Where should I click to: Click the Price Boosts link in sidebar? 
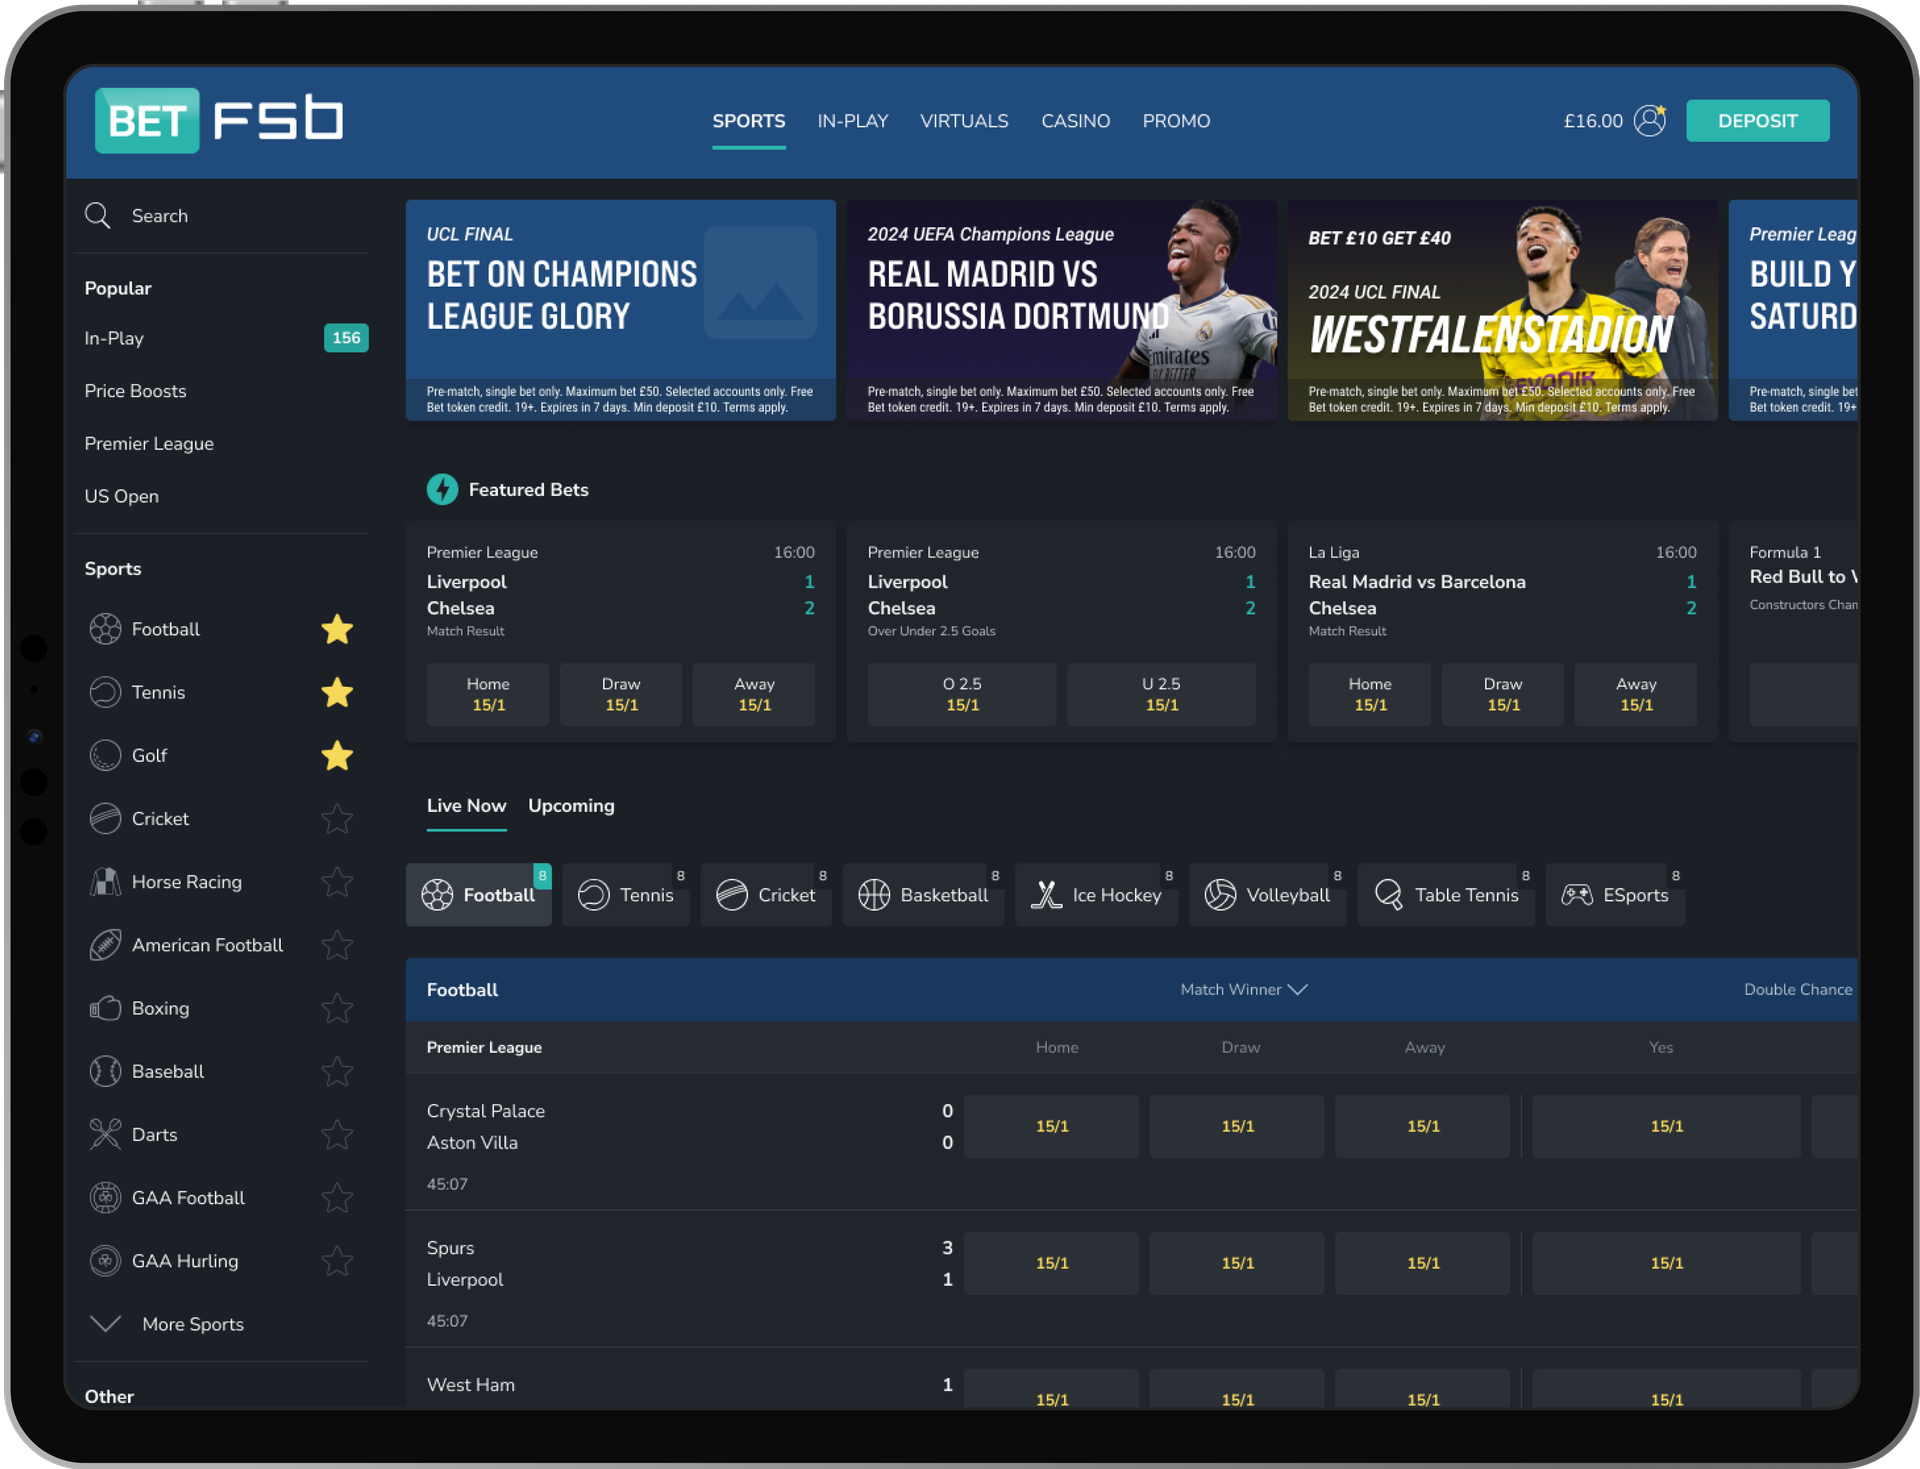[134, 390]
